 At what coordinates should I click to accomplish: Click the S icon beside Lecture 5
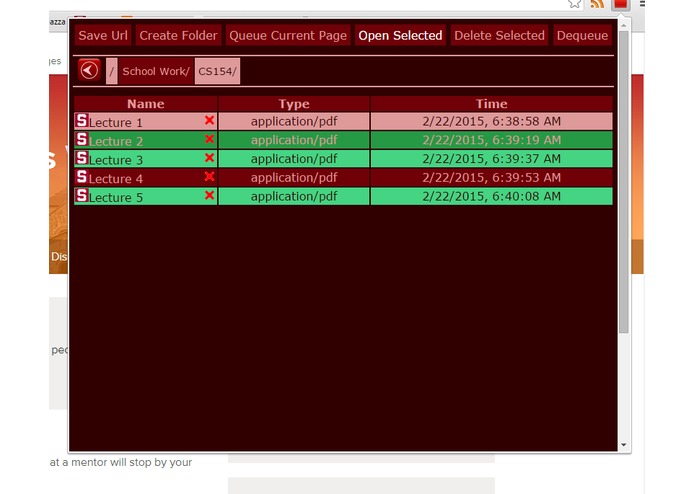82,195
